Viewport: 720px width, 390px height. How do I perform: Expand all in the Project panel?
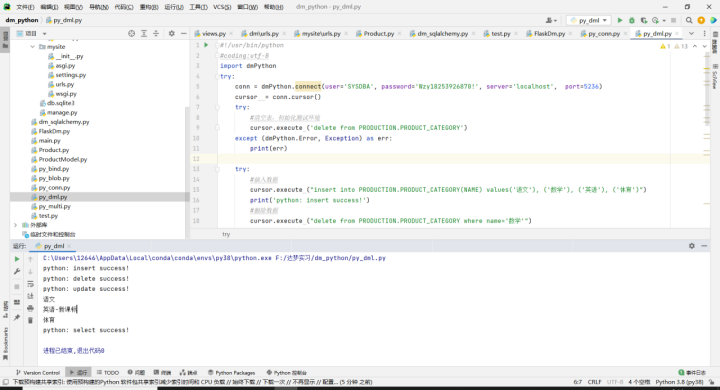144,34
